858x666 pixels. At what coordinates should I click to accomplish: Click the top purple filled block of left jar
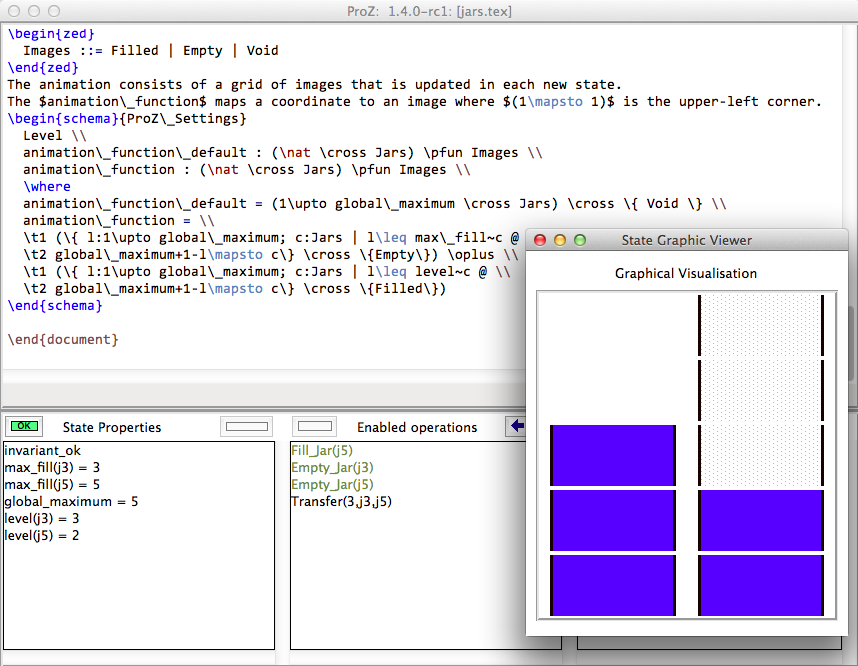coord(613,455)
